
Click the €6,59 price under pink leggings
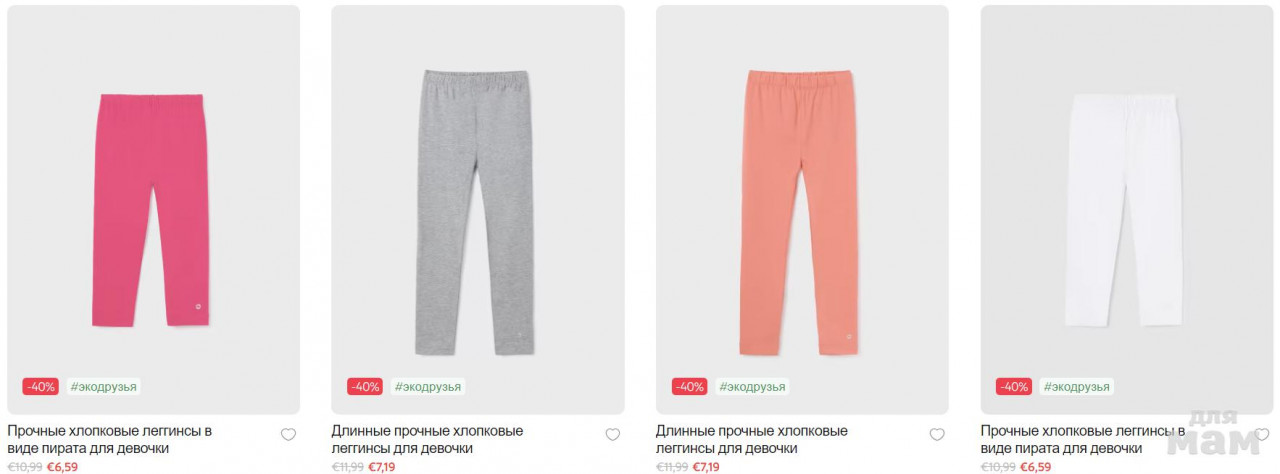[x=62, y=467]
